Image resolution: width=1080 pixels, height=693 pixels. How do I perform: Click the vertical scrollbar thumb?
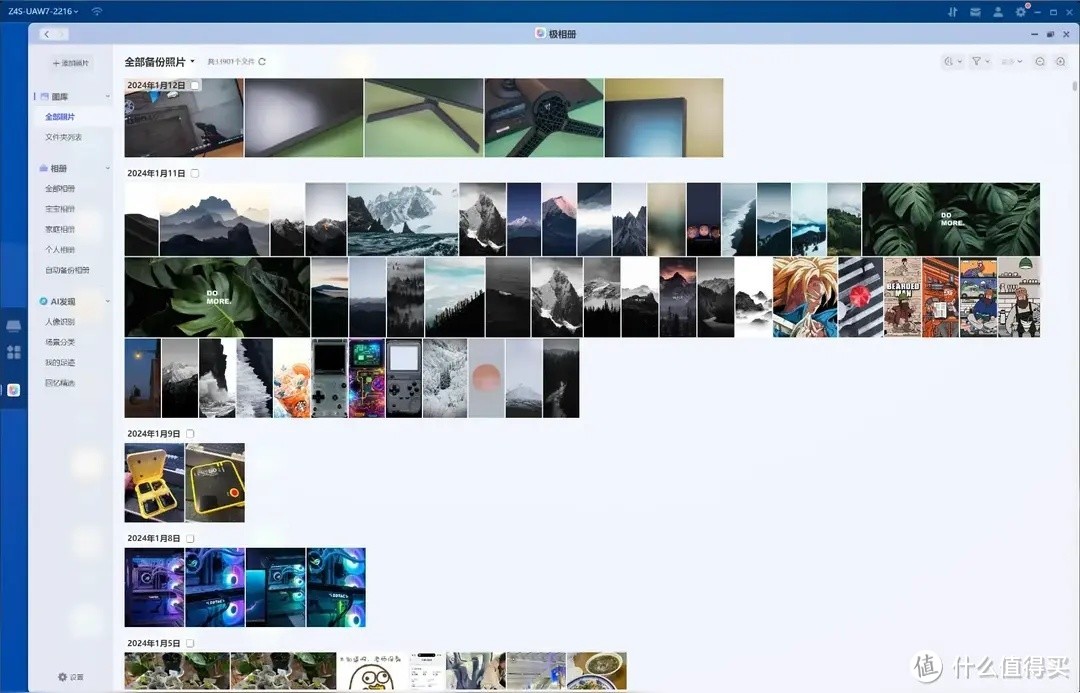[x=1074, y=87]
